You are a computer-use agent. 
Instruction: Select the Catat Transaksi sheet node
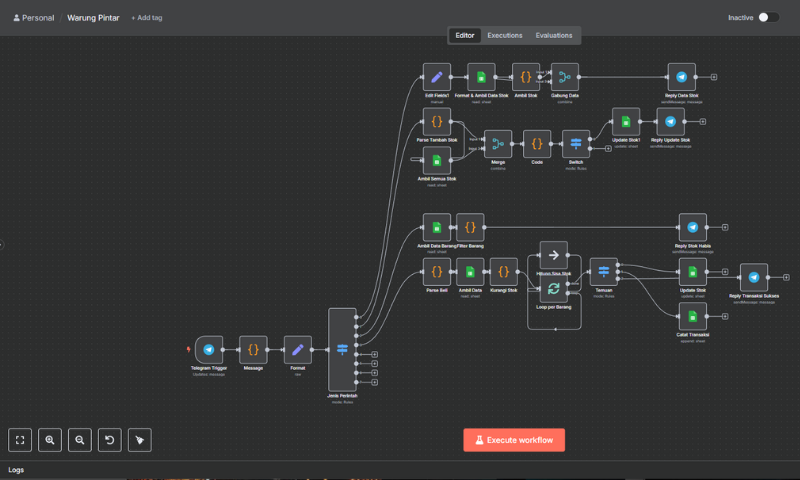tap(693, 316)
